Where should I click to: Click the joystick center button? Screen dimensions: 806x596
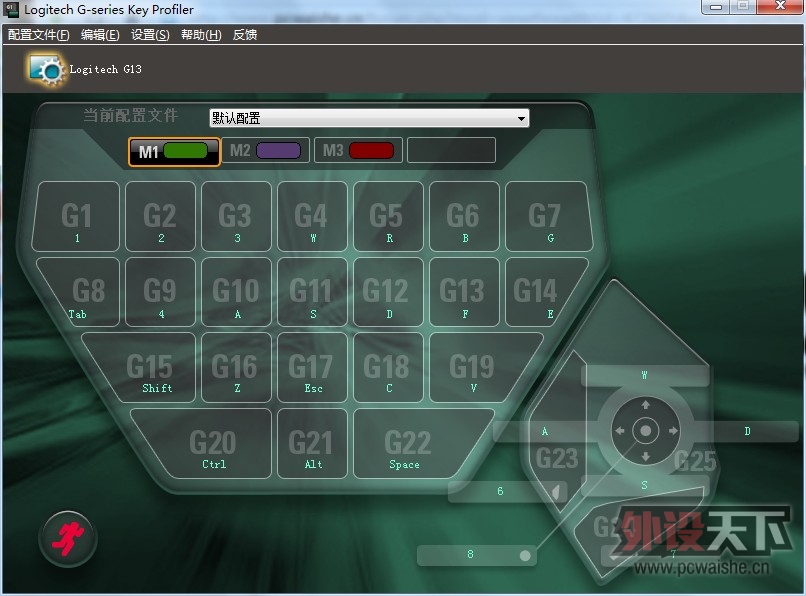(x=646, y=431)
